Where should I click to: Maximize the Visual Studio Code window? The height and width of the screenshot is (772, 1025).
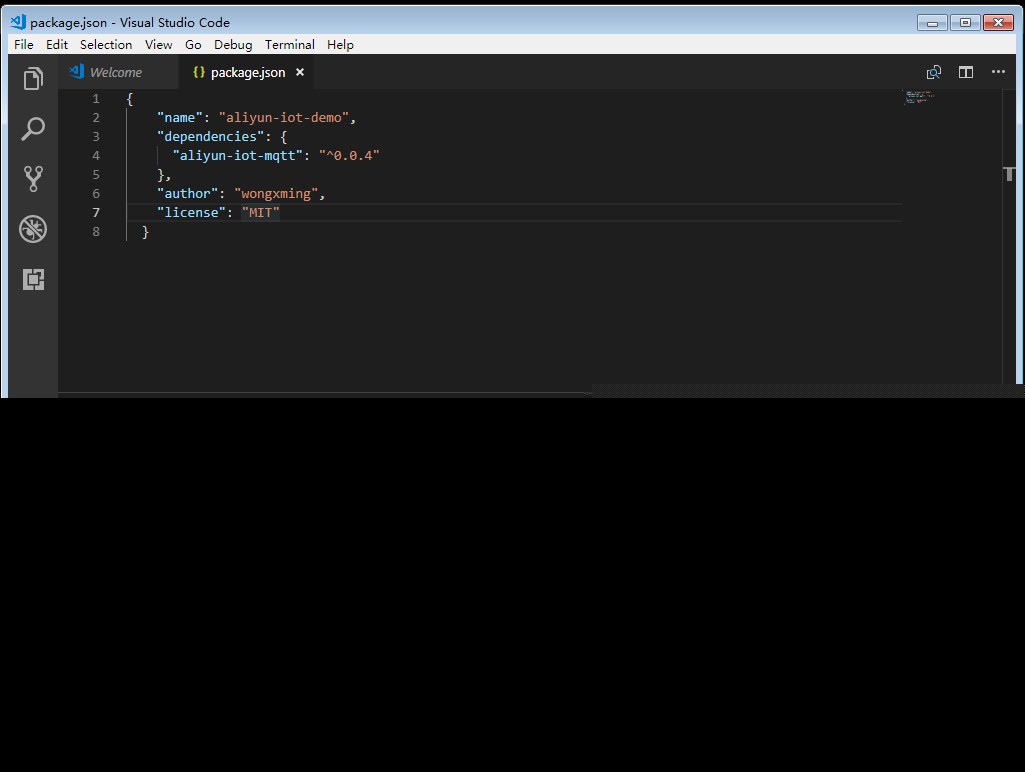point(965,23)
